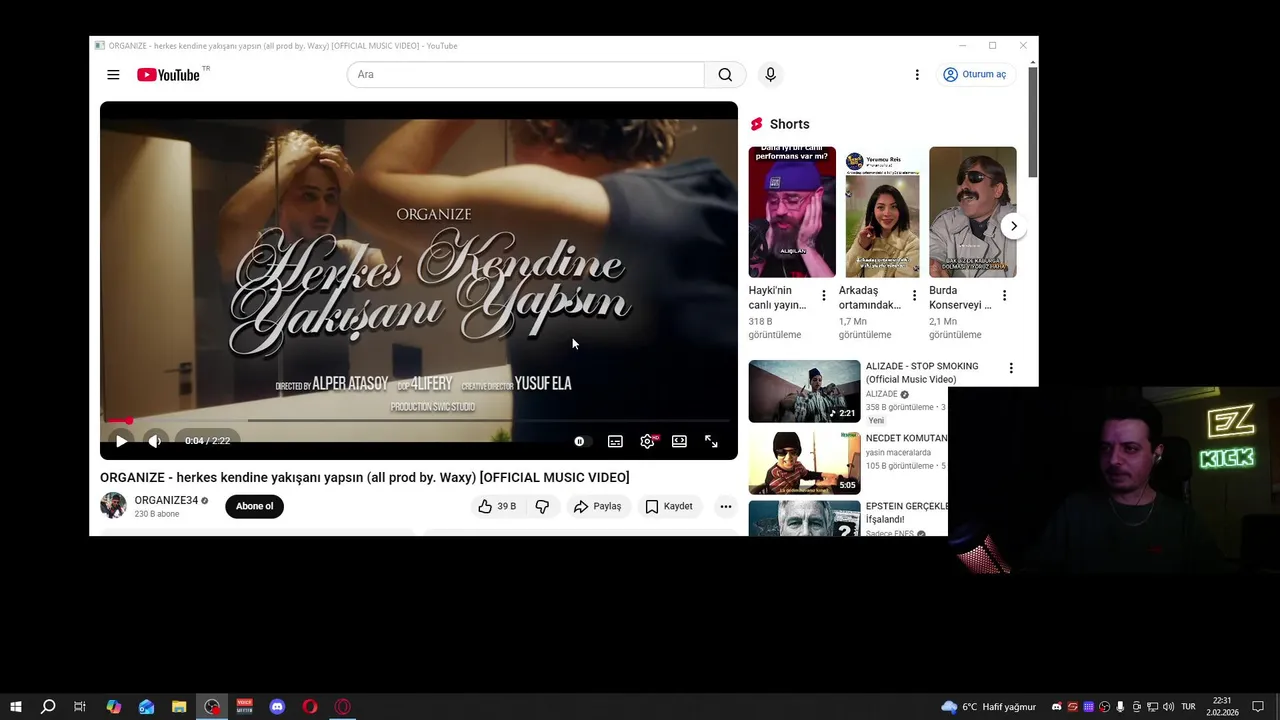Click the 0:04 / 2:22 time display

pyautogui.click(x=207, y=441)
